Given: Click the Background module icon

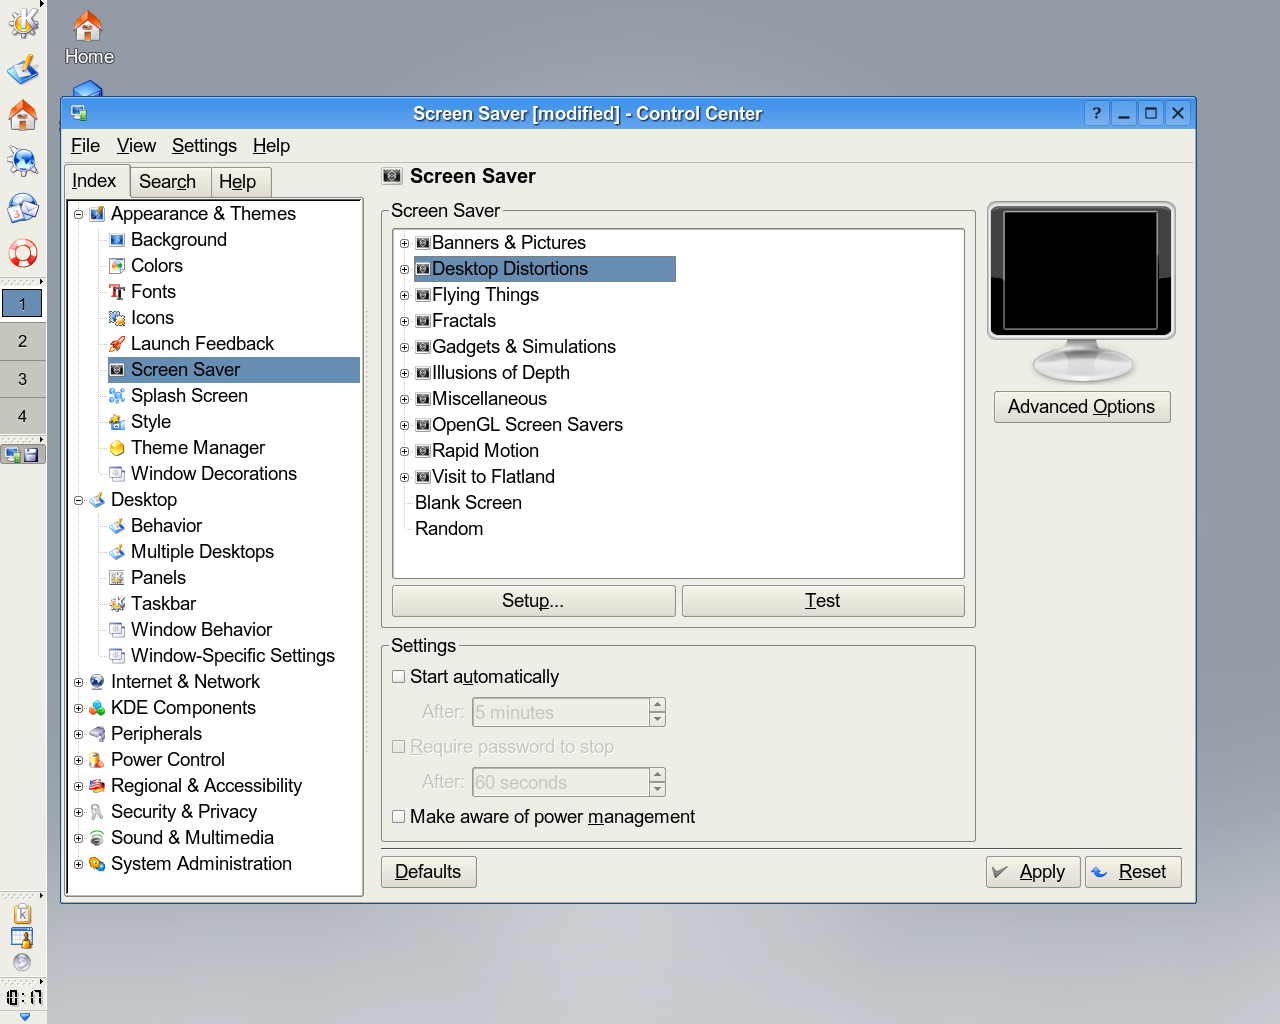Looking at the screenshot, I should tap(117, 240).
